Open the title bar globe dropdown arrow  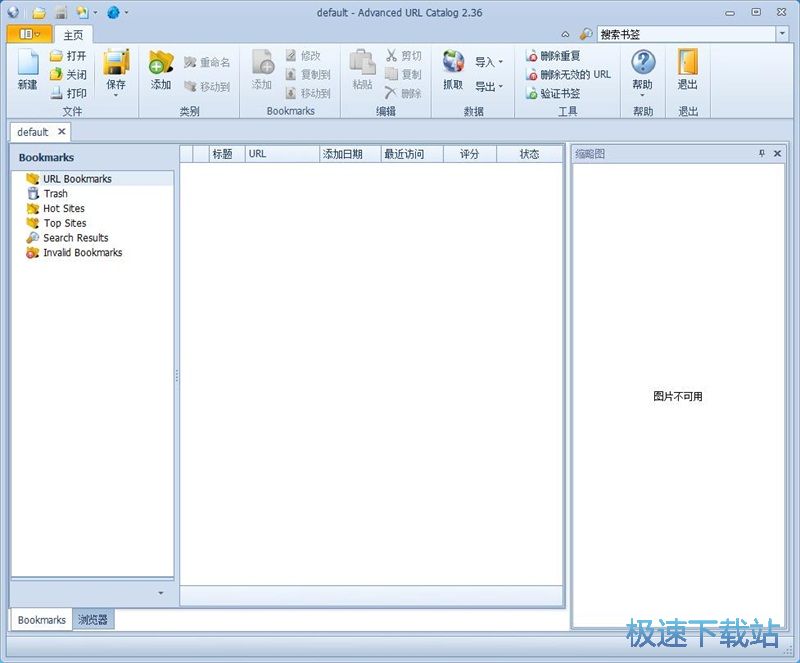click(x=126, y=12)
